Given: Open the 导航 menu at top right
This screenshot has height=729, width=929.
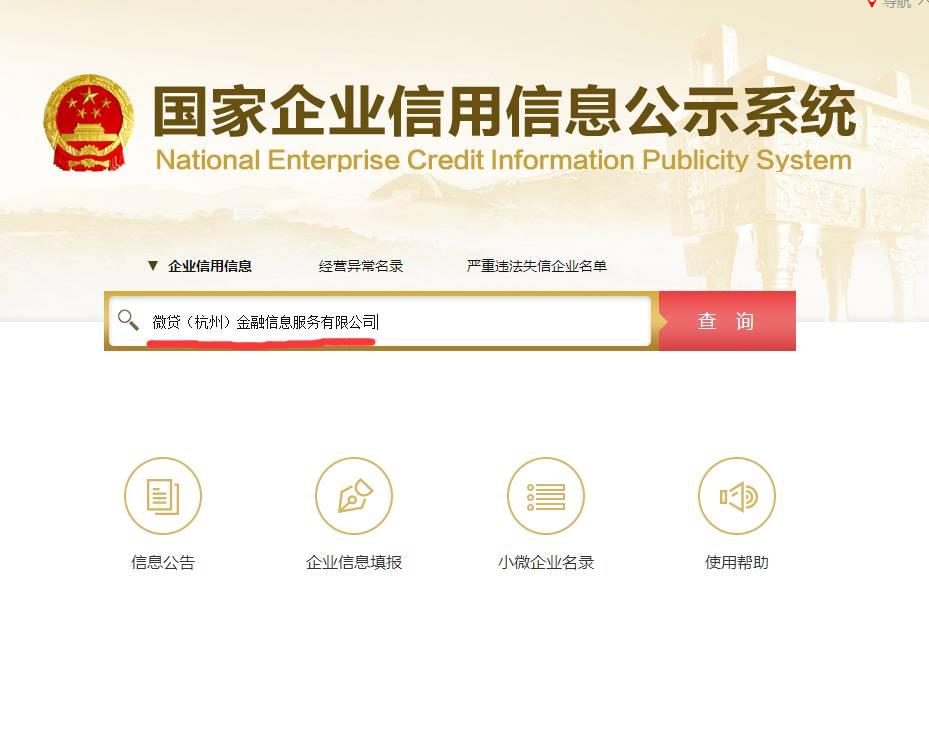Looking at the screenshot, I should tap(896, 3).
